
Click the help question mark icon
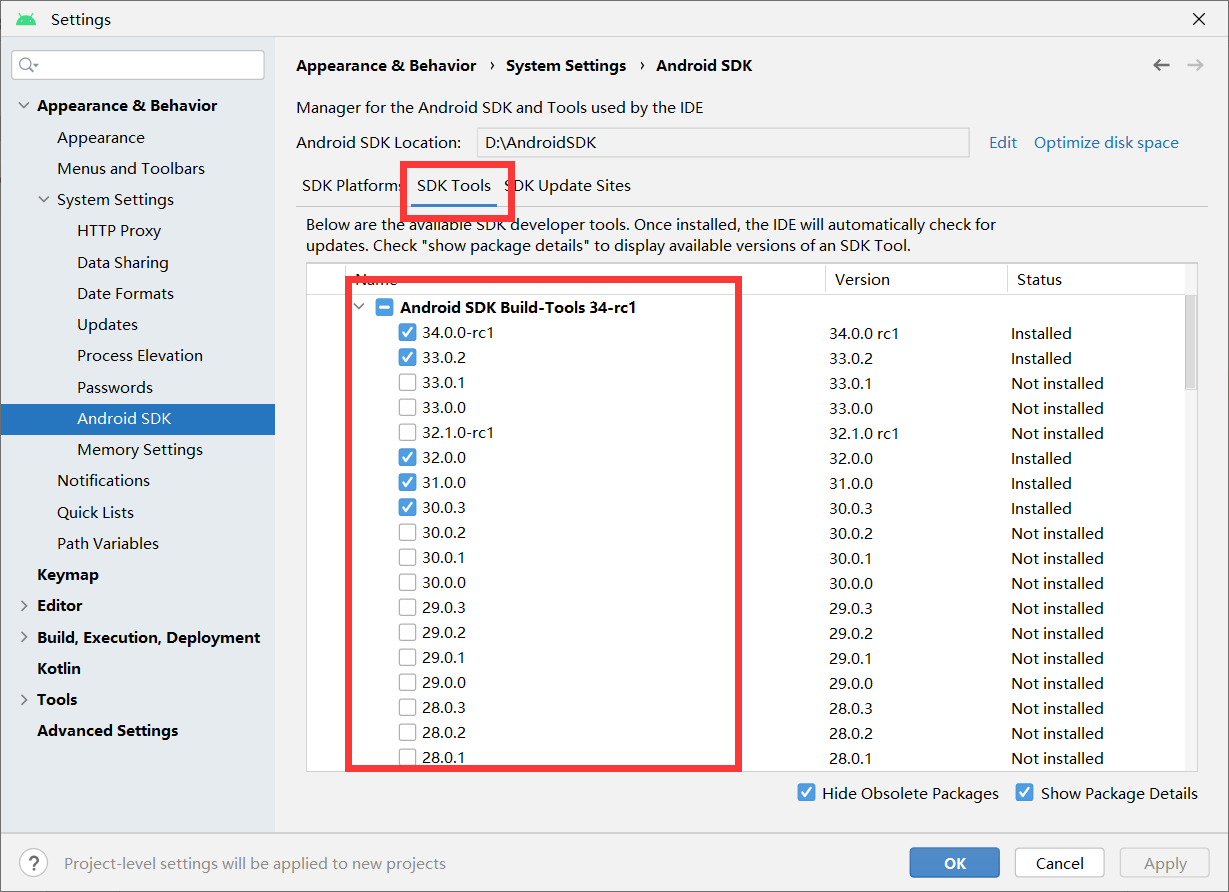[x=33, y=863]
